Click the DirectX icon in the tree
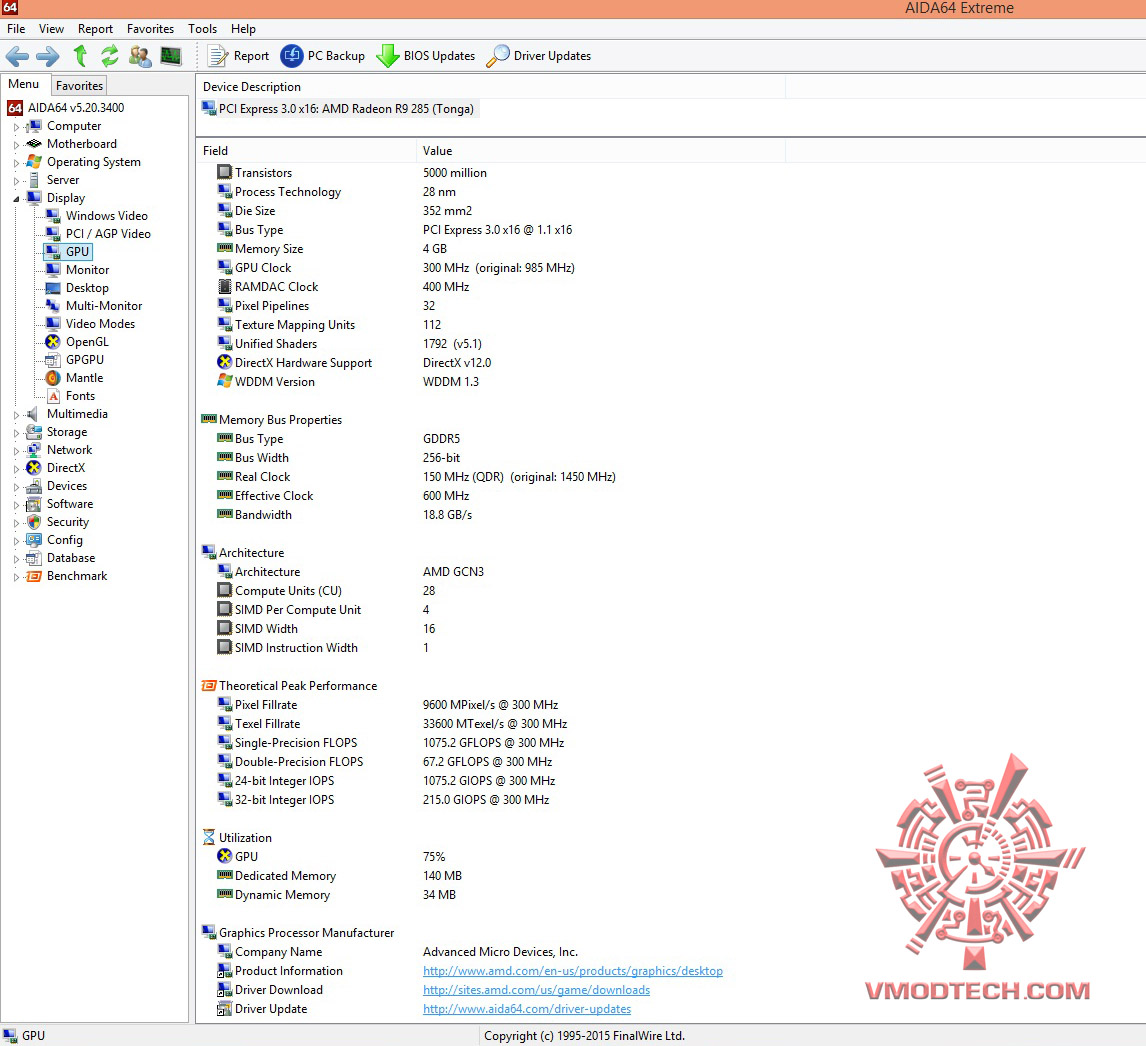Viewport: 1146px width, 1046px height. tap(34, 468)
